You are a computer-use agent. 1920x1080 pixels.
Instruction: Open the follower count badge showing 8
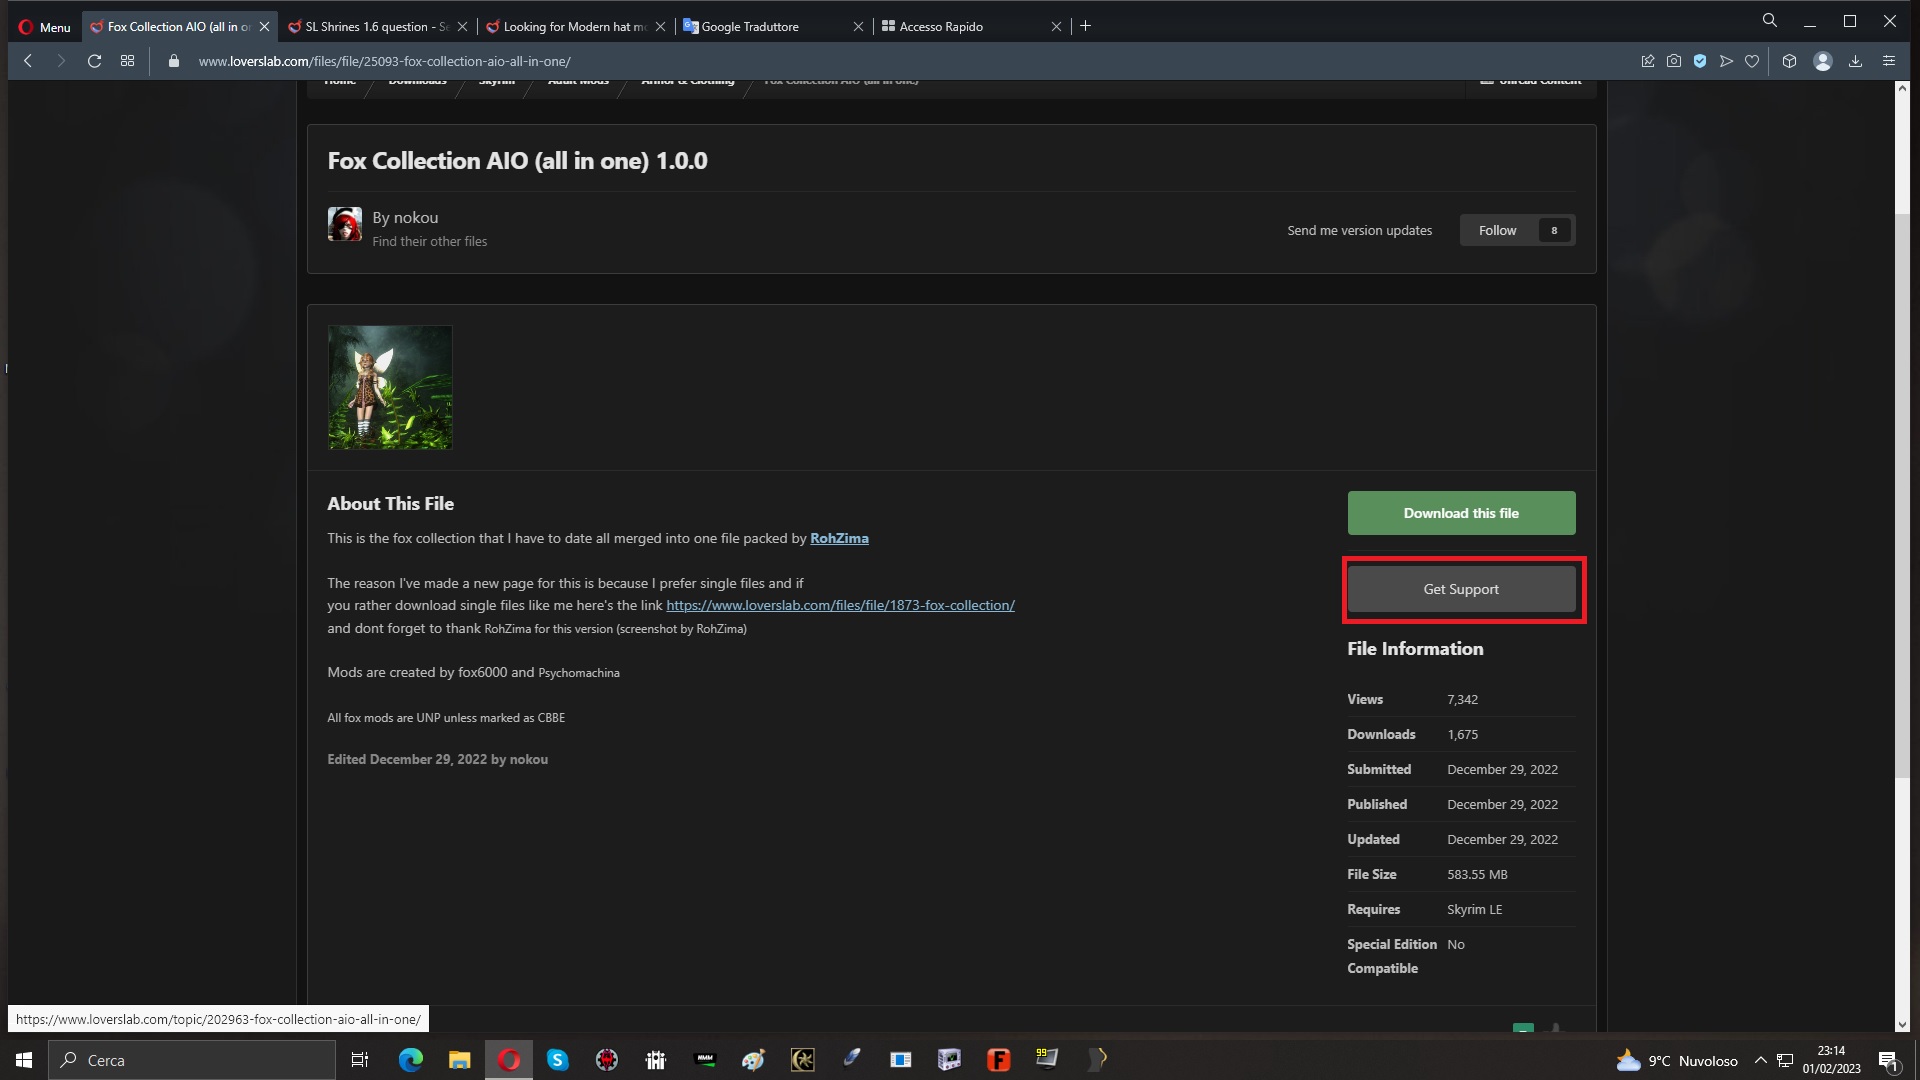pyautogui.click(x=1554, y=230)
